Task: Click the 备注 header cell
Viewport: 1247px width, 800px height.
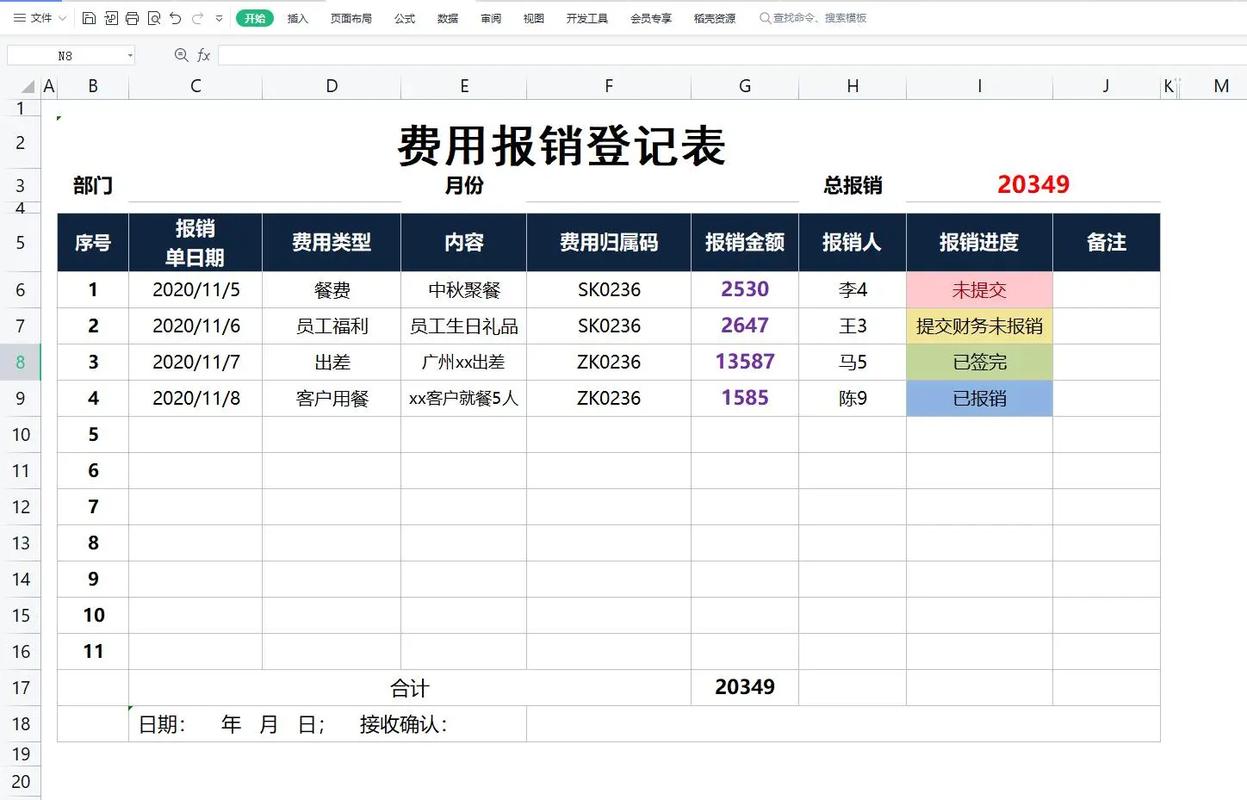Action: point(1106,242)
